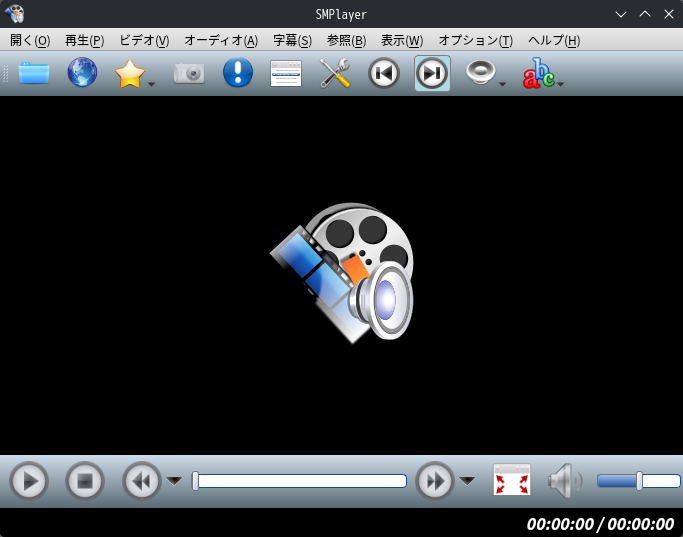
Task: Mute audio with the speaker icon
Action: (565, 481)
